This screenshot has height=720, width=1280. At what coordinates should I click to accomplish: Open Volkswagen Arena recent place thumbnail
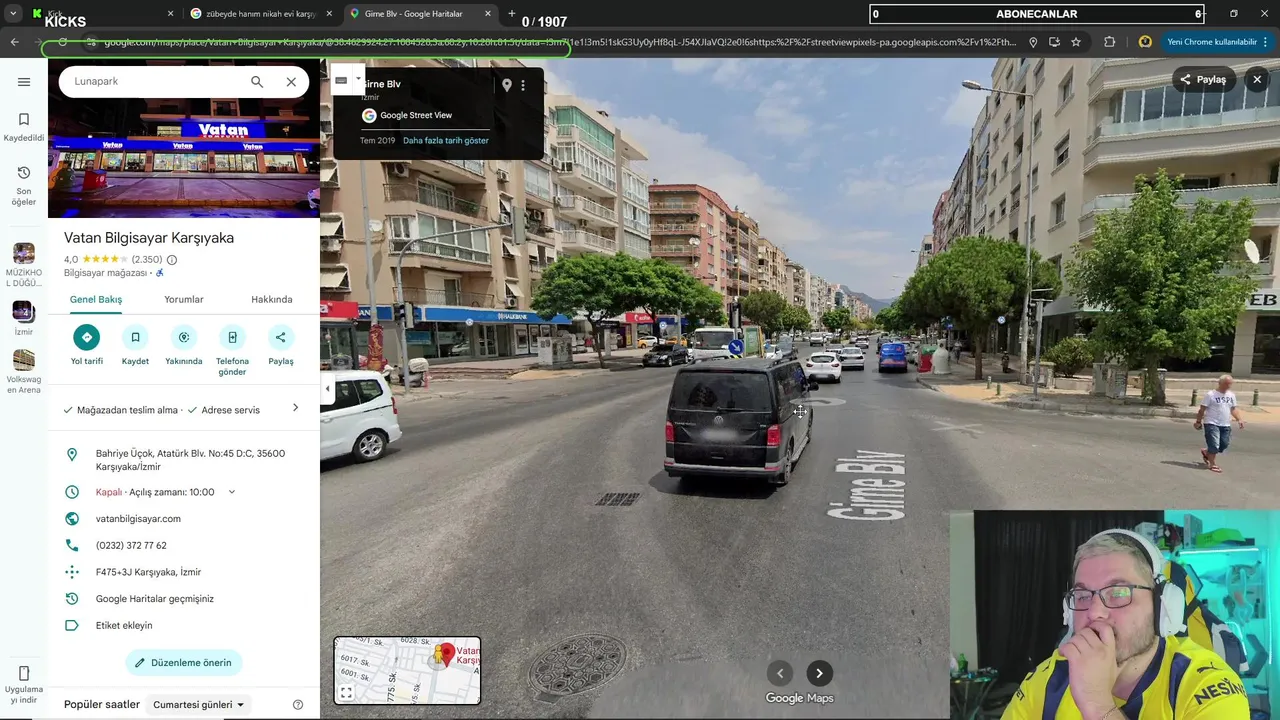point(24,360)
